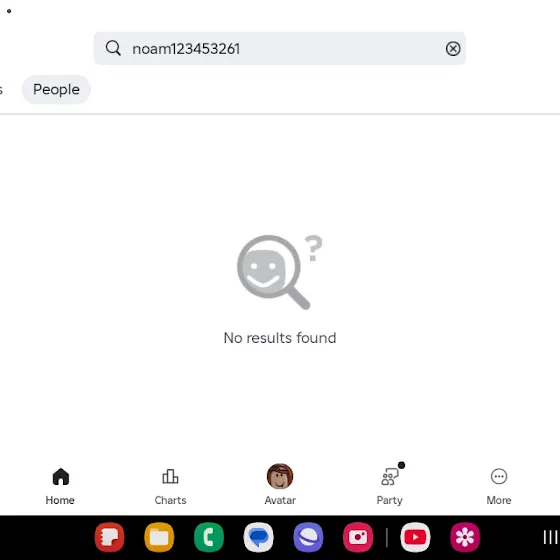
Task: Open the Party tab
Action: click(390, 484)
